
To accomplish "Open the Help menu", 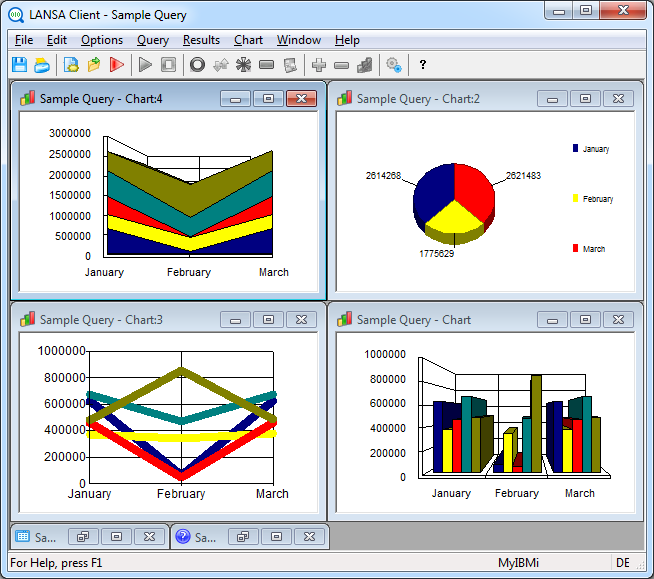I will coord(347,40).
